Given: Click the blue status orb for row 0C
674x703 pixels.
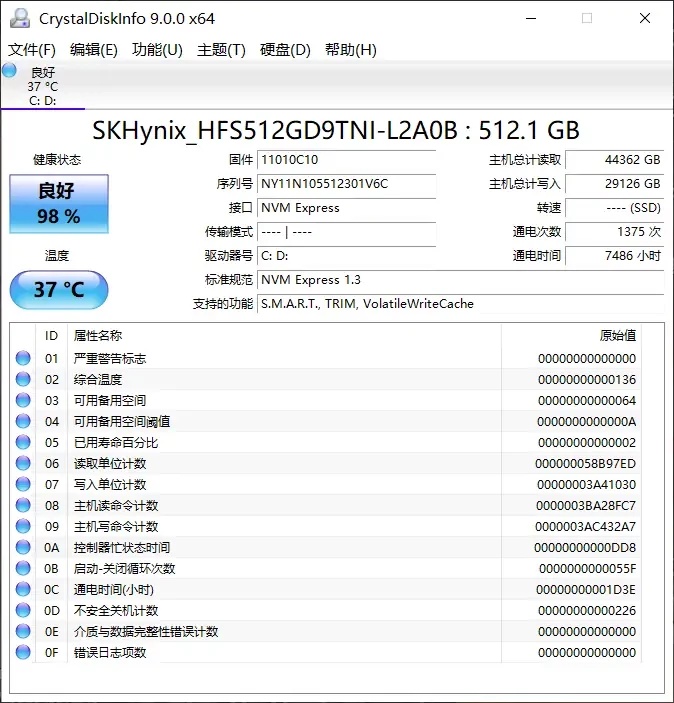Looking at the screenshot, I should click(x=23, y=590).
